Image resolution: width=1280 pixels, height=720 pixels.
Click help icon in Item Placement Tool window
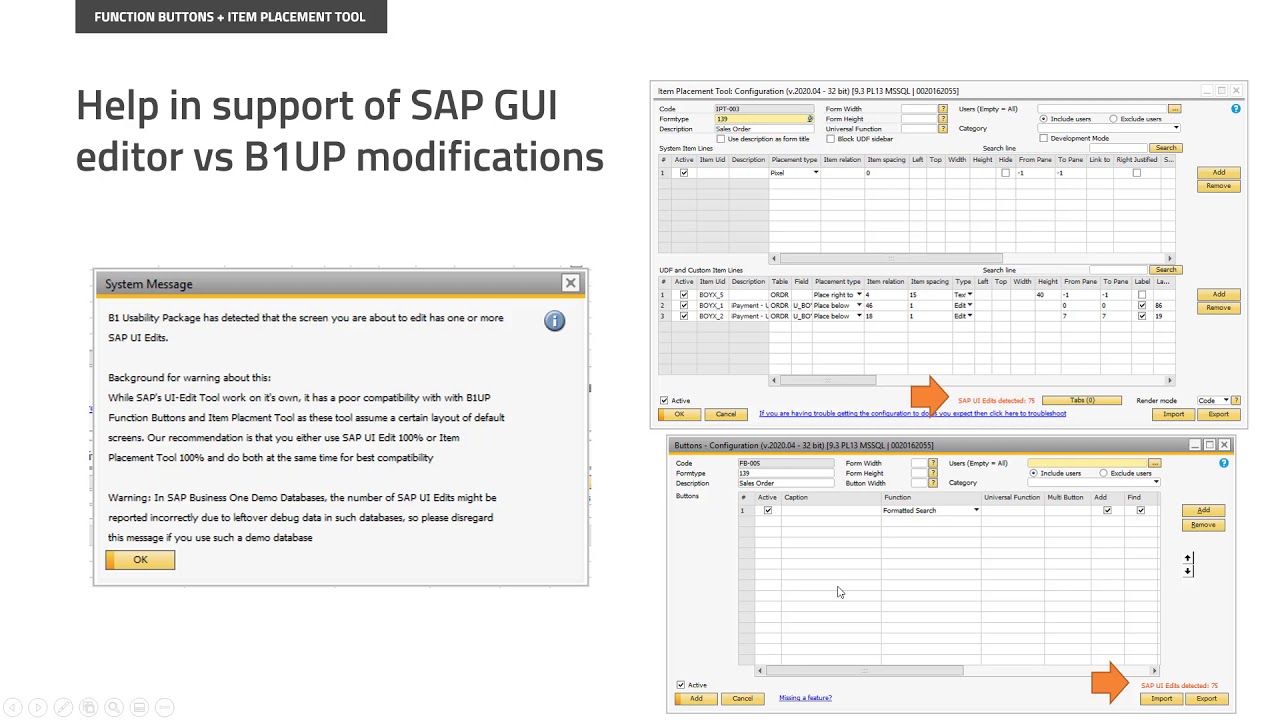click(x=1236, y=109)
